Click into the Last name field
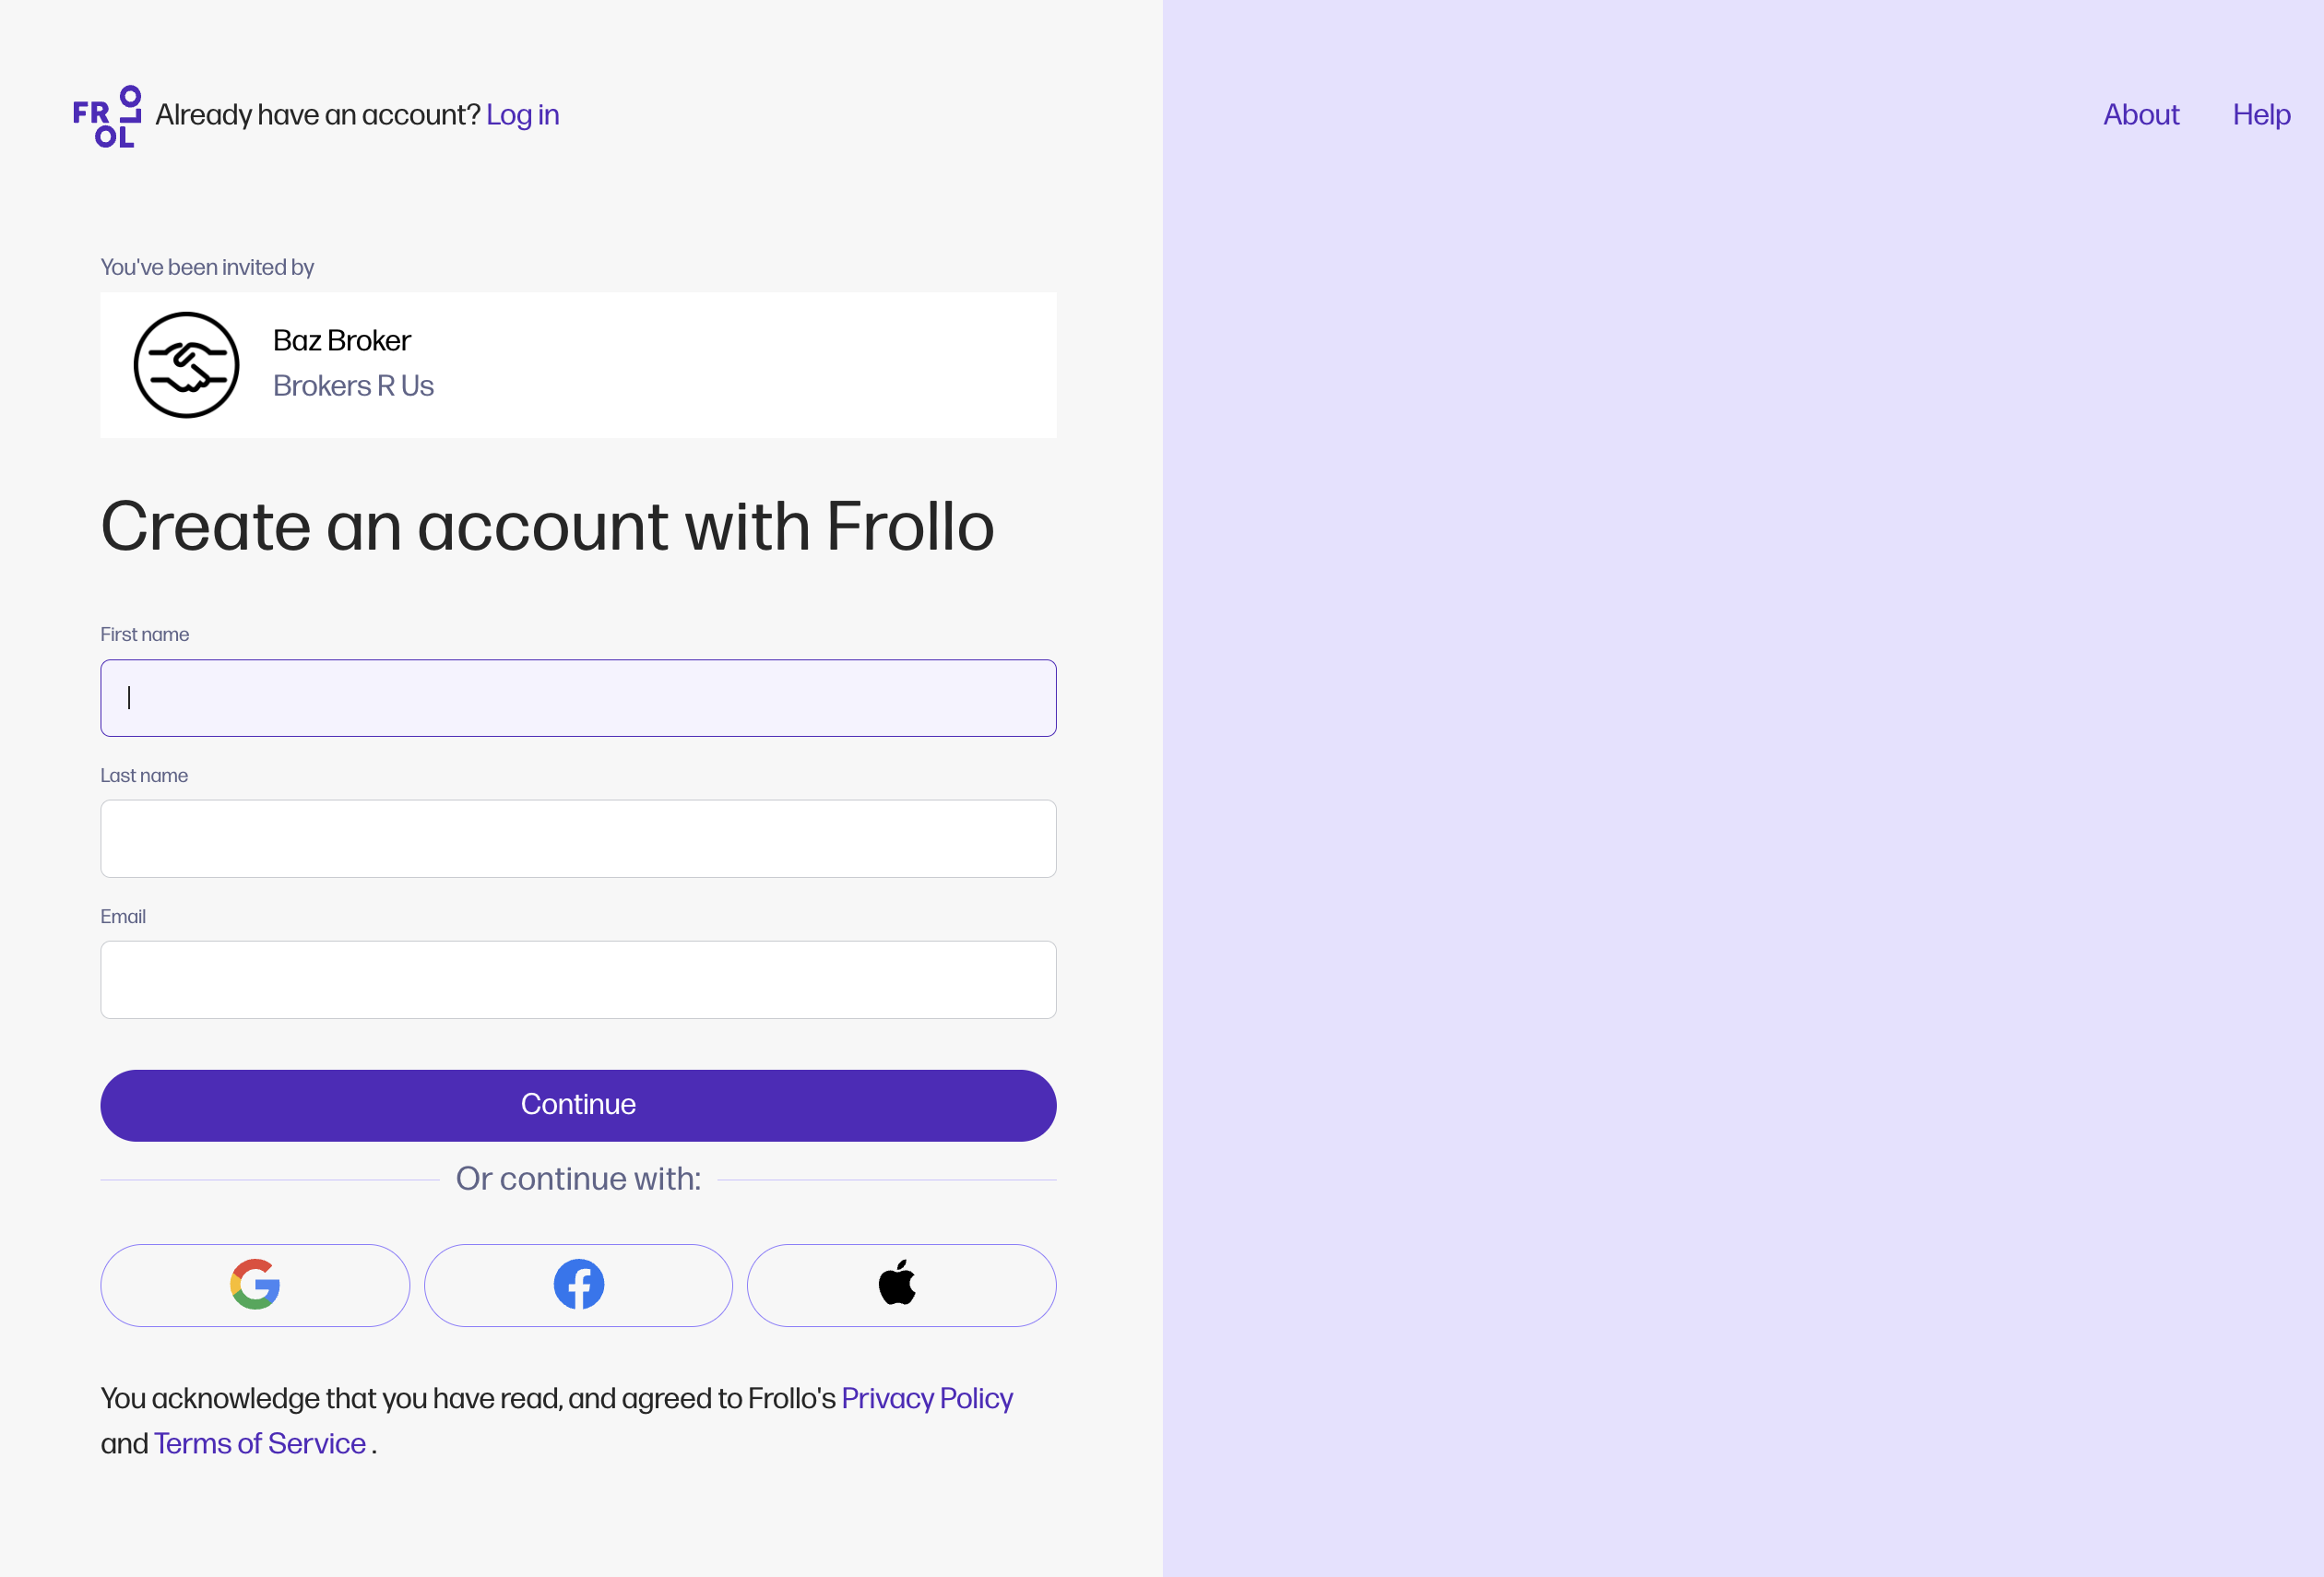Screen dimensions: 2324x1577 578,839
